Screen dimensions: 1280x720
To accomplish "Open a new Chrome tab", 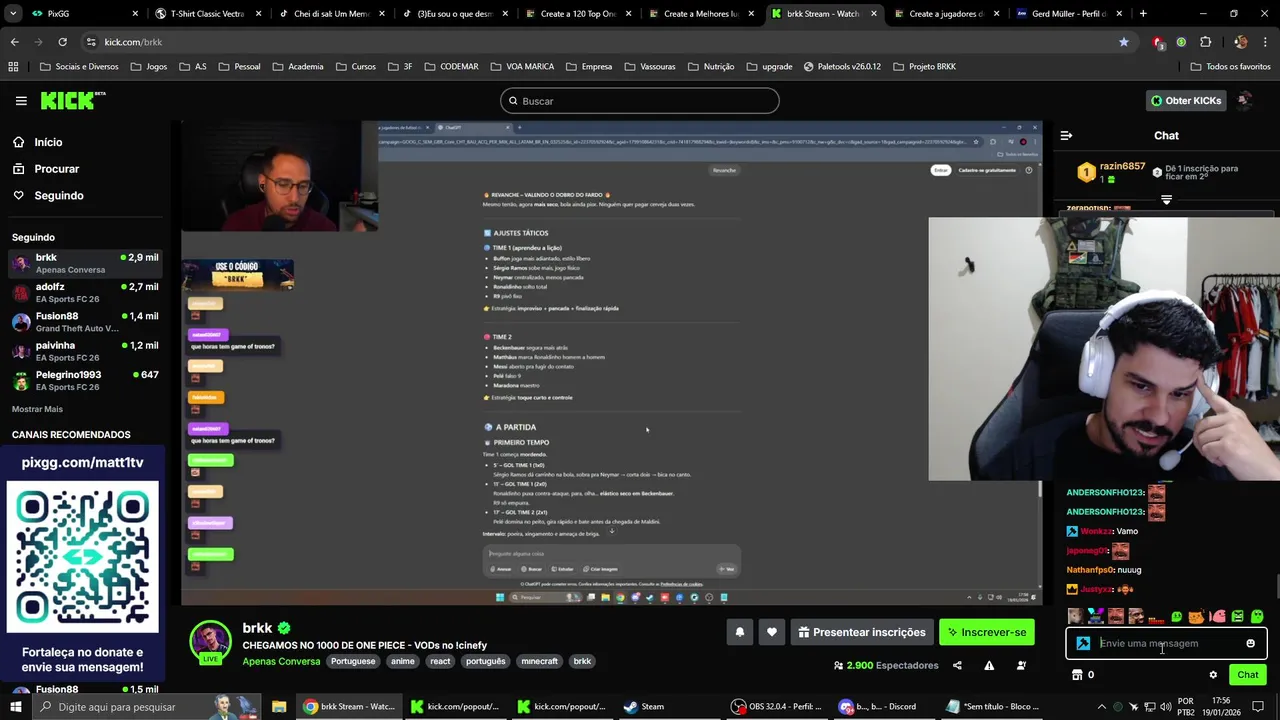I will click(1143, 14).
